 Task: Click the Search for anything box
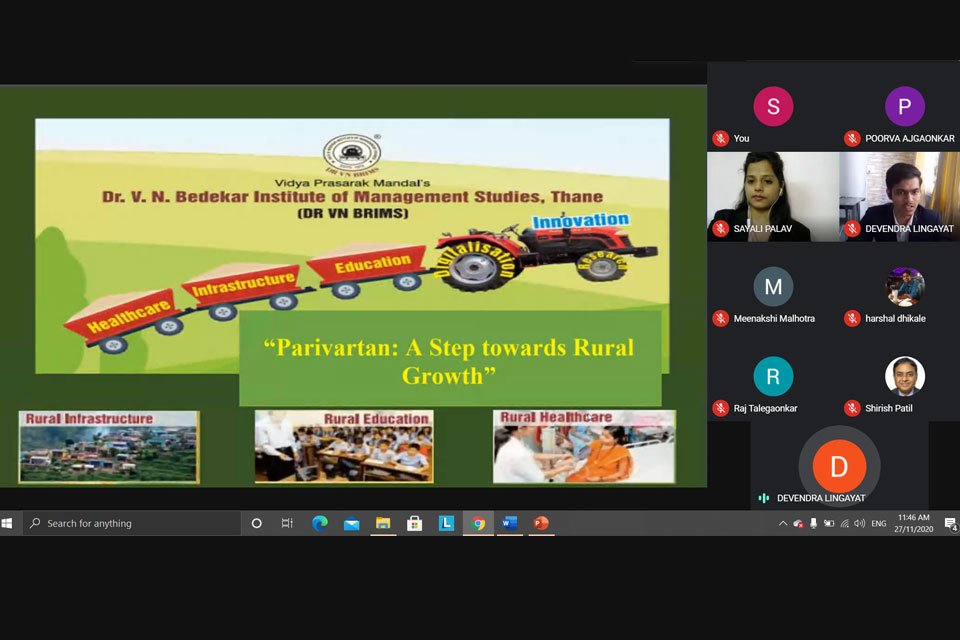coord(132,523)
